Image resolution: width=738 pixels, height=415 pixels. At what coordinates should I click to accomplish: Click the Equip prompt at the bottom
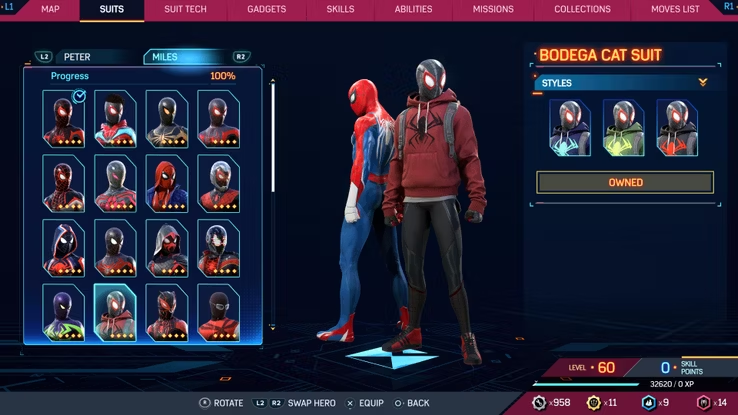coord(366,403)
